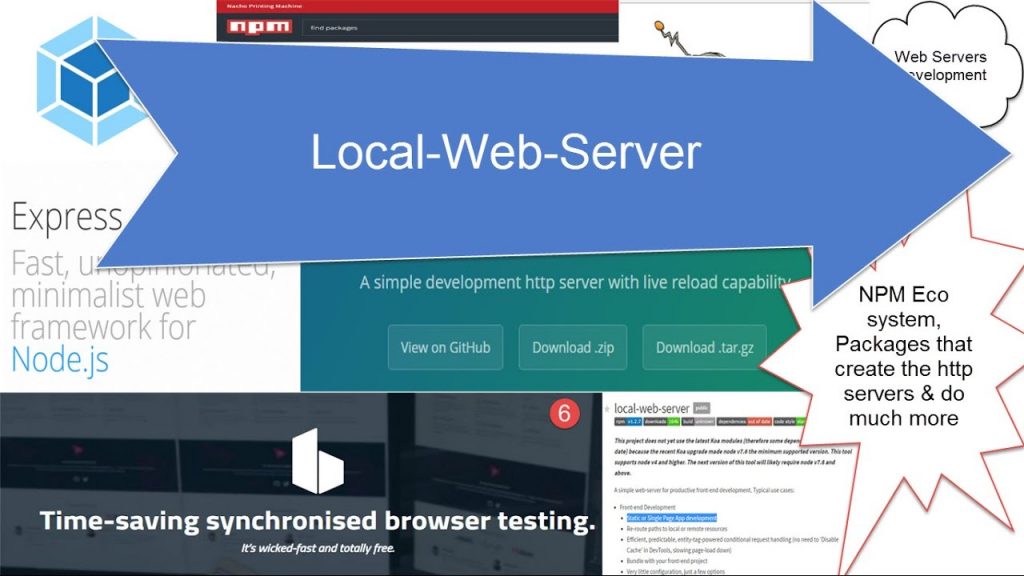Open 'View on GitHub'
The width and height of the screenshot is (1024, 576).
click(x=445, y=347)
